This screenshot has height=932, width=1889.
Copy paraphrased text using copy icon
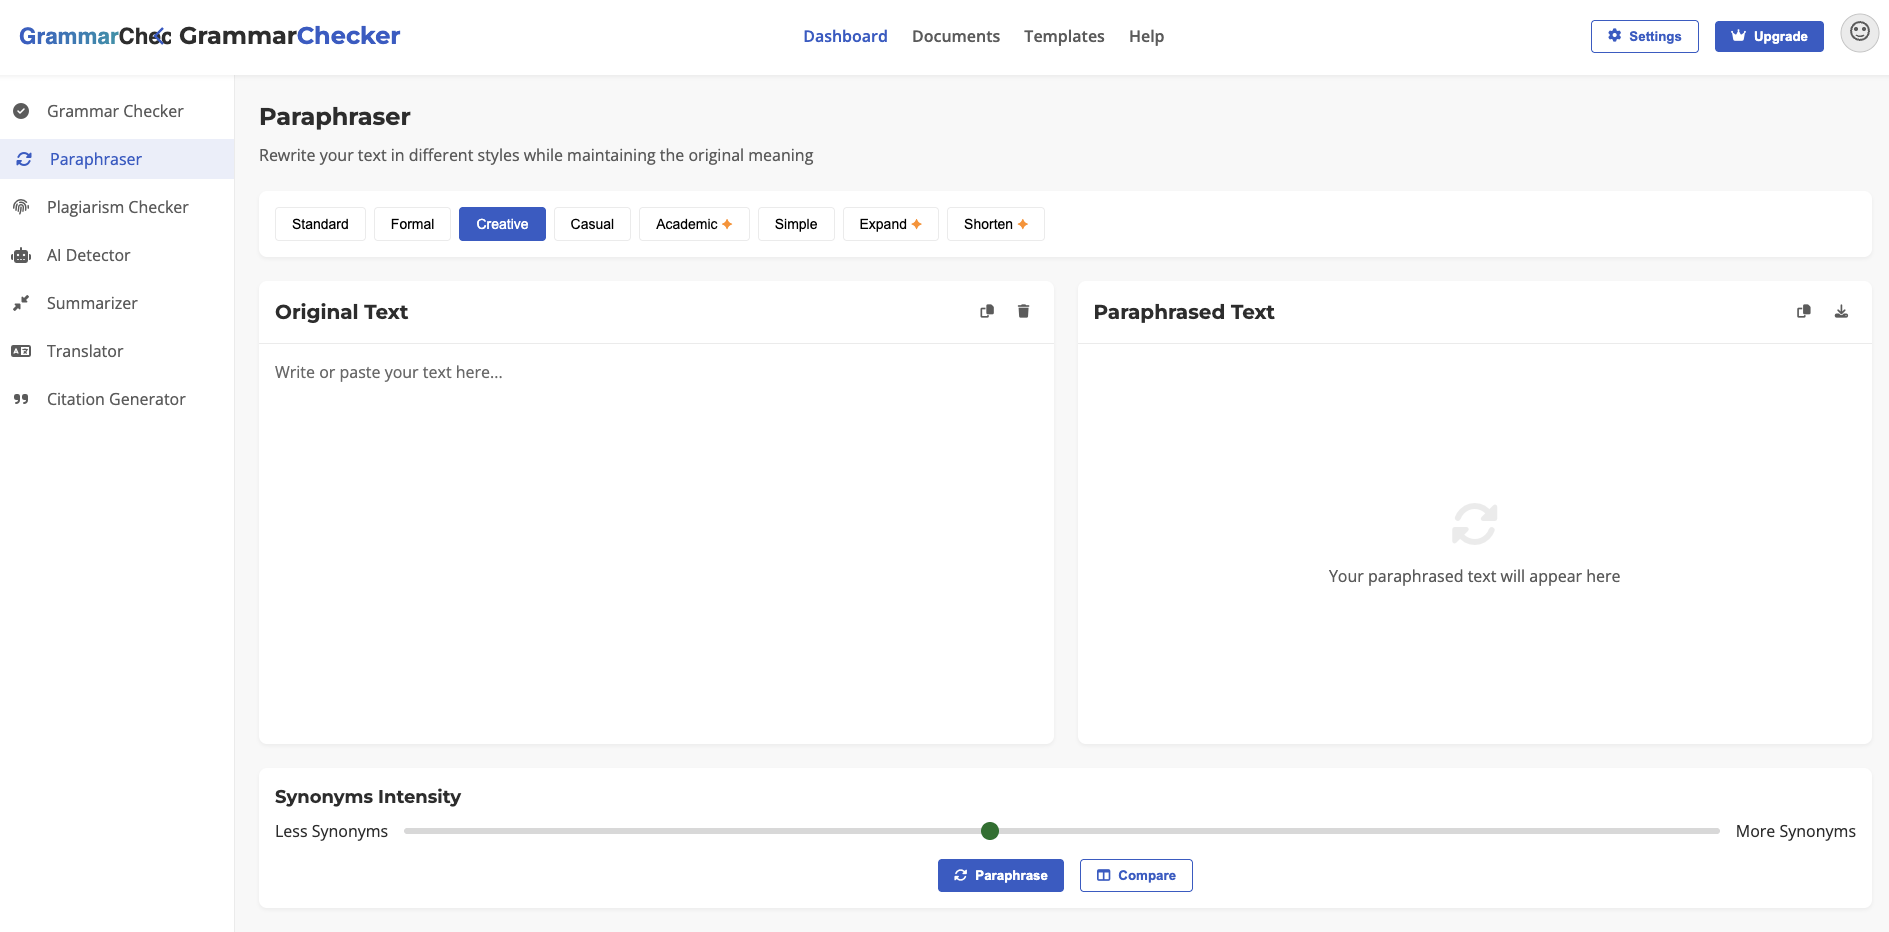point(1804,311)
